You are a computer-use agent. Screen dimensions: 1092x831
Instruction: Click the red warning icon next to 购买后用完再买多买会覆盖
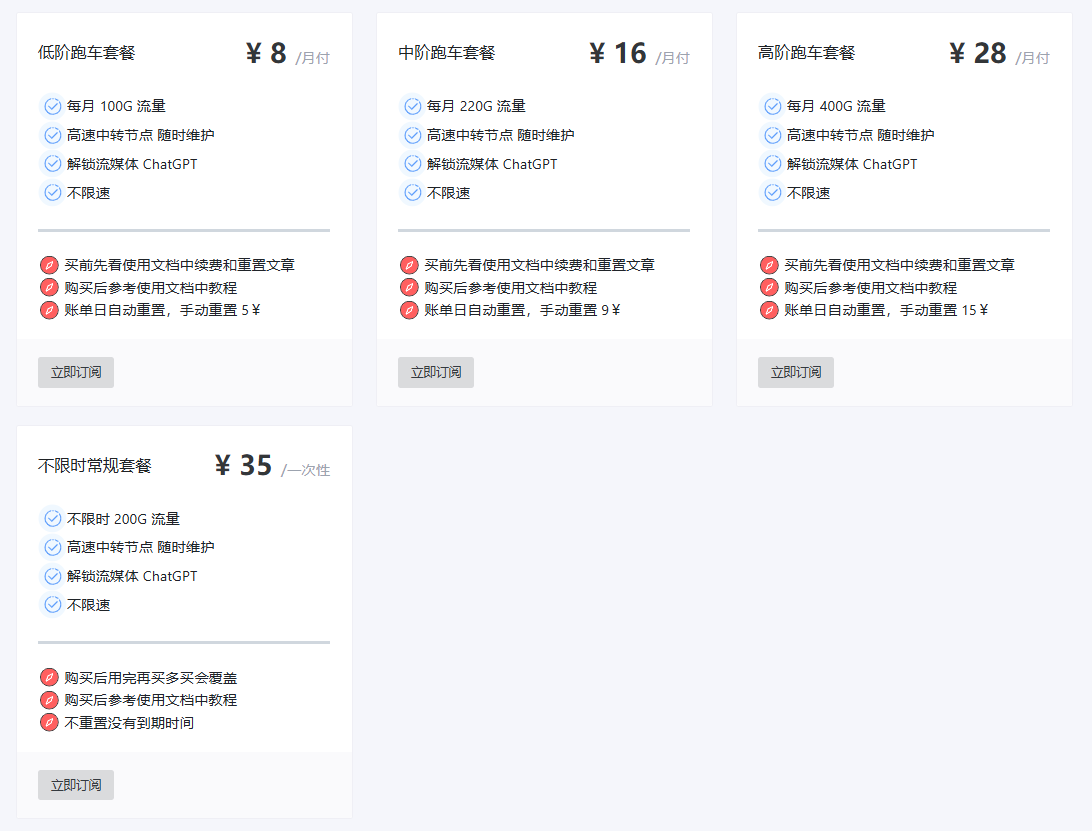pos(48,677)
